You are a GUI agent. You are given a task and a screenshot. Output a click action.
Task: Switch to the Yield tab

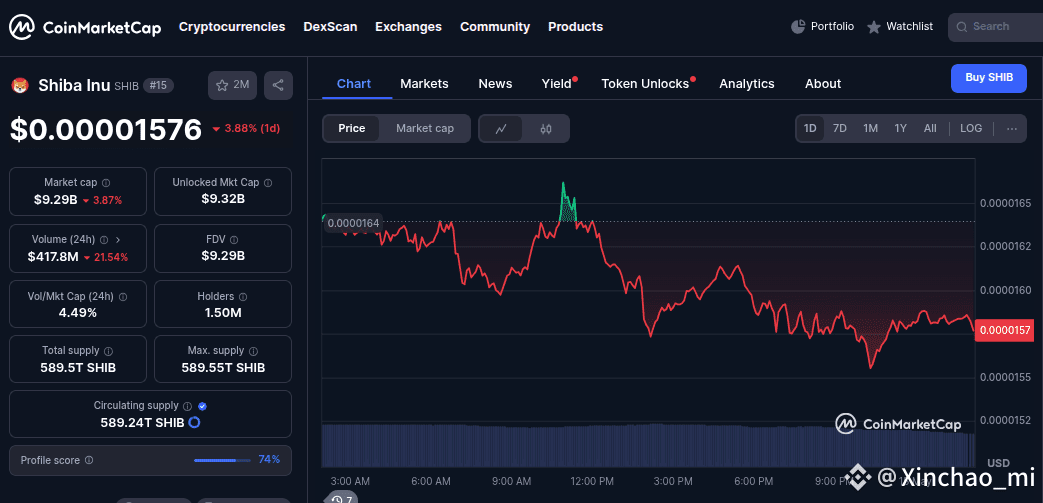click(557, 84)
